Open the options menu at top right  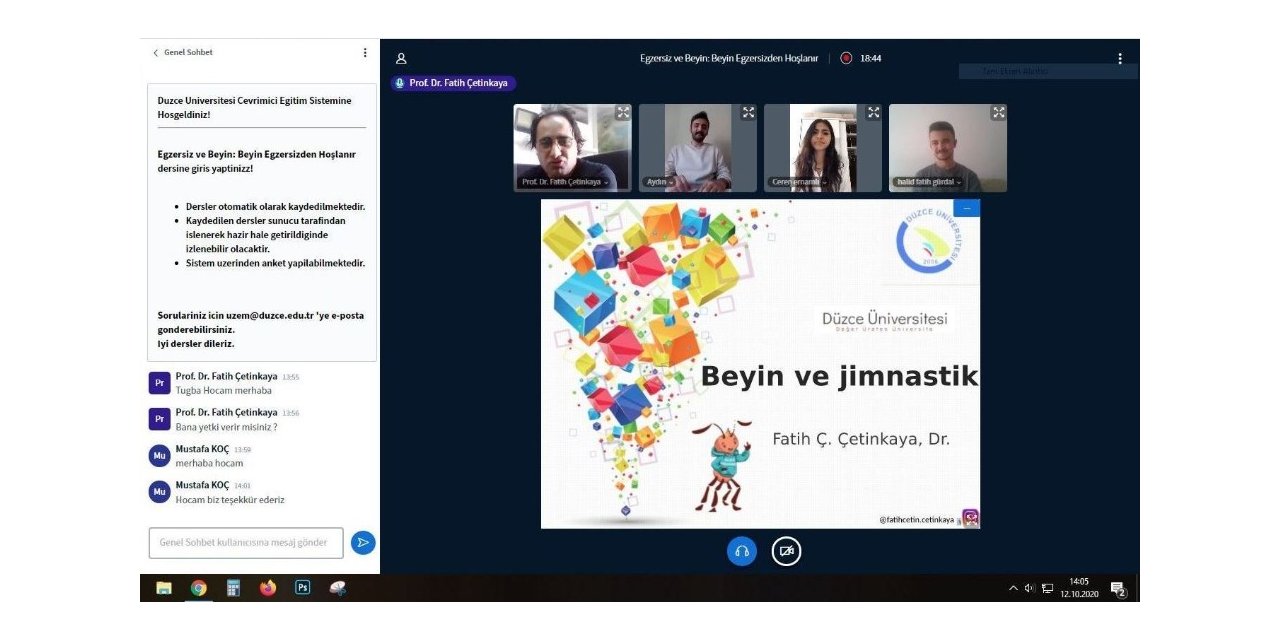click(1120, 58)
